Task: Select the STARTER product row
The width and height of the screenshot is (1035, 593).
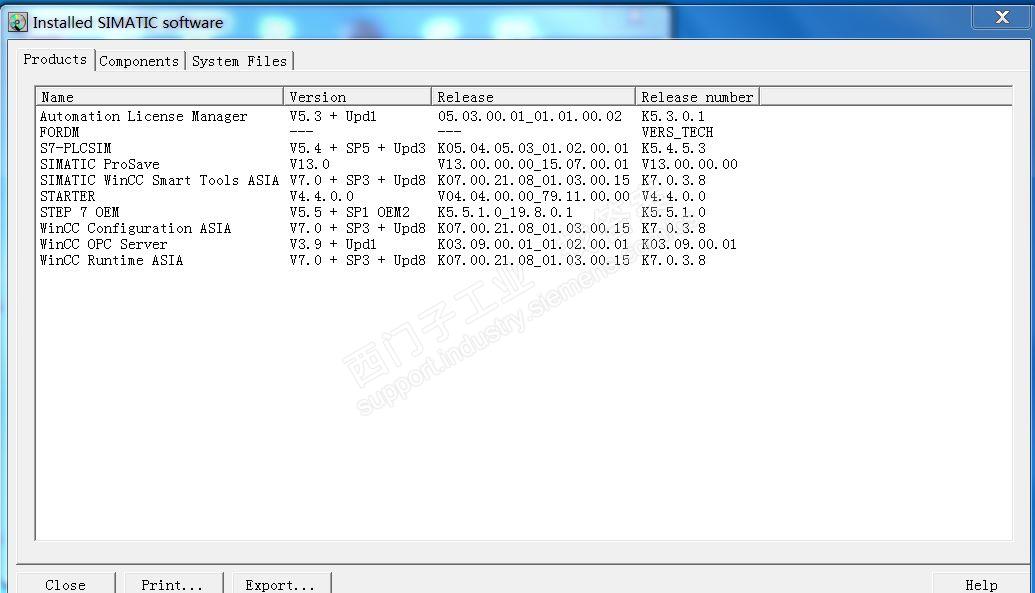Action: pos(67,196)
